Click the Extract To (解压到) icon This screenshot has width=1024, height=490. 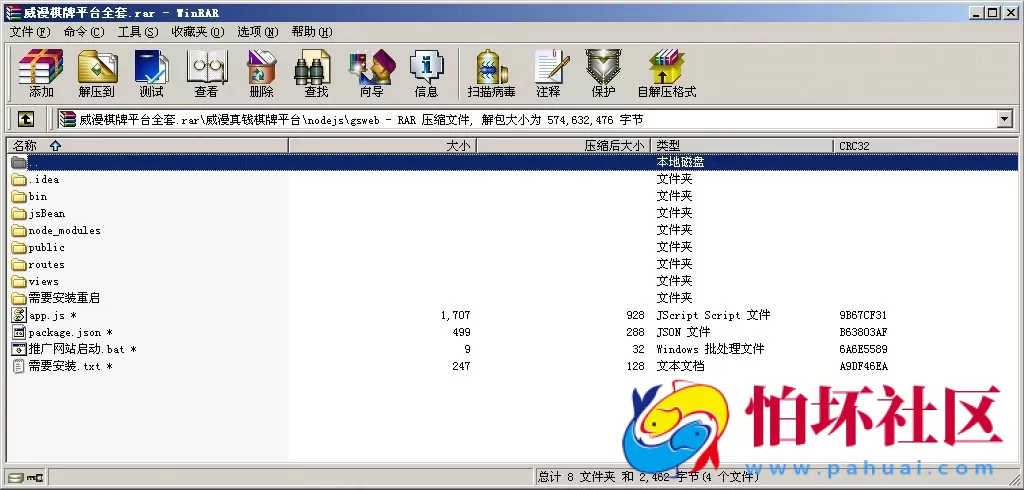97,73
